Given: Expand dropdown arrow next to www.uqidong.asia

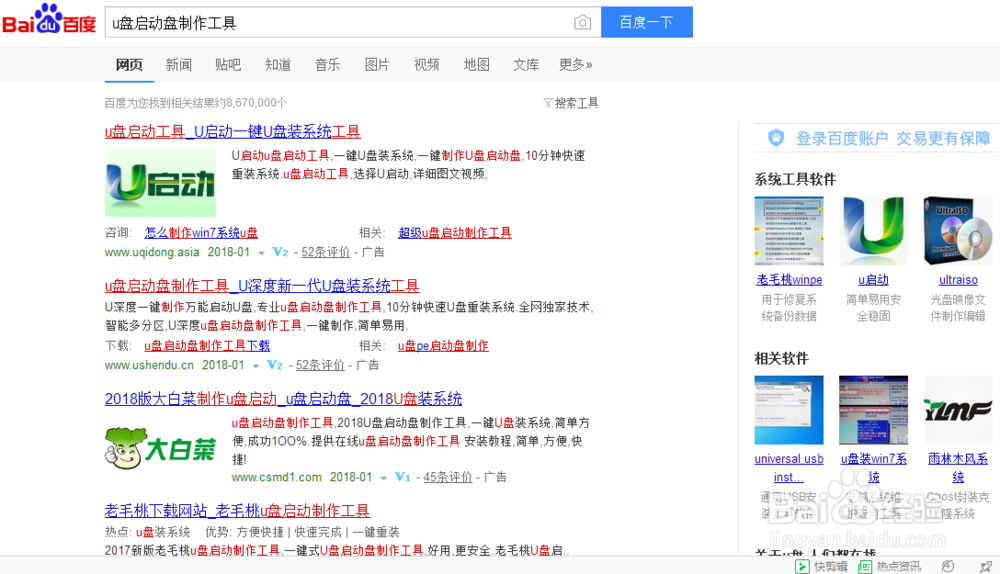Looking at the screenshot, I should click(261, 253).
